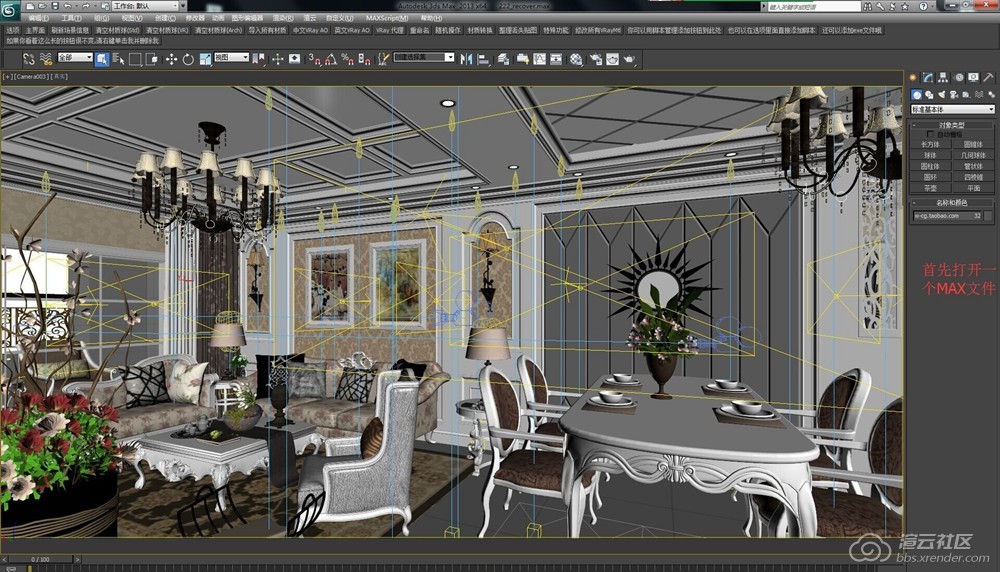Open the 编辑(E) menu
1000x572 pixels.
click(38, 18)
